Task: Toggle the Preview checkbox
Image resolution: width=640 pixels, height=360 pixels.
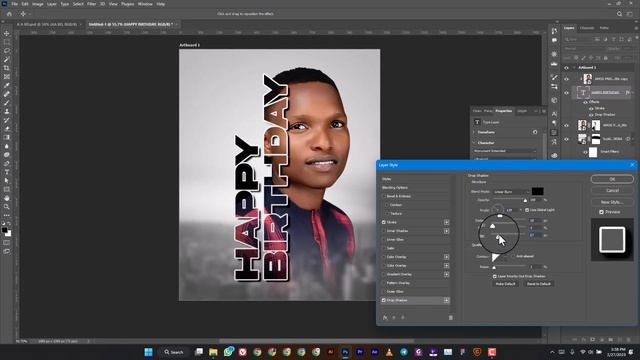Action: click(x=601, y=212)
